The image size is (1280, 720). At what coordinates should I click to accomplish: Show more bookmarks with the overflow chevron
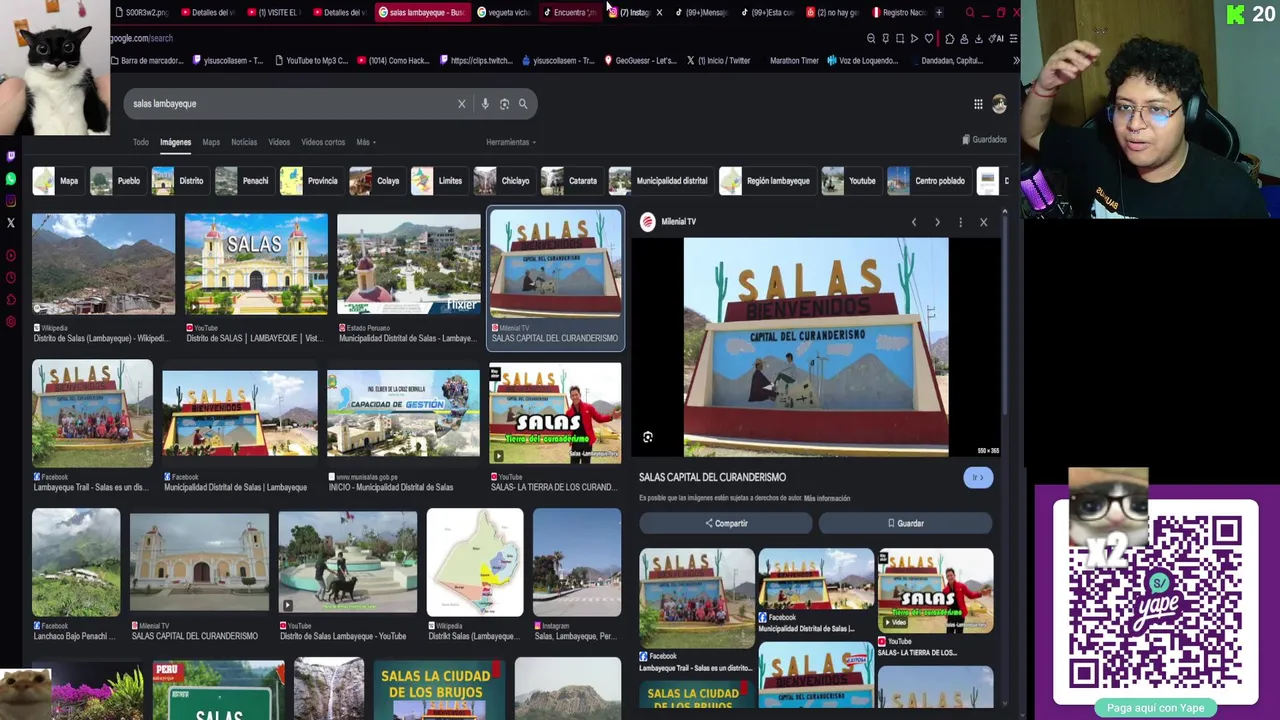(x=1016, y=60)
